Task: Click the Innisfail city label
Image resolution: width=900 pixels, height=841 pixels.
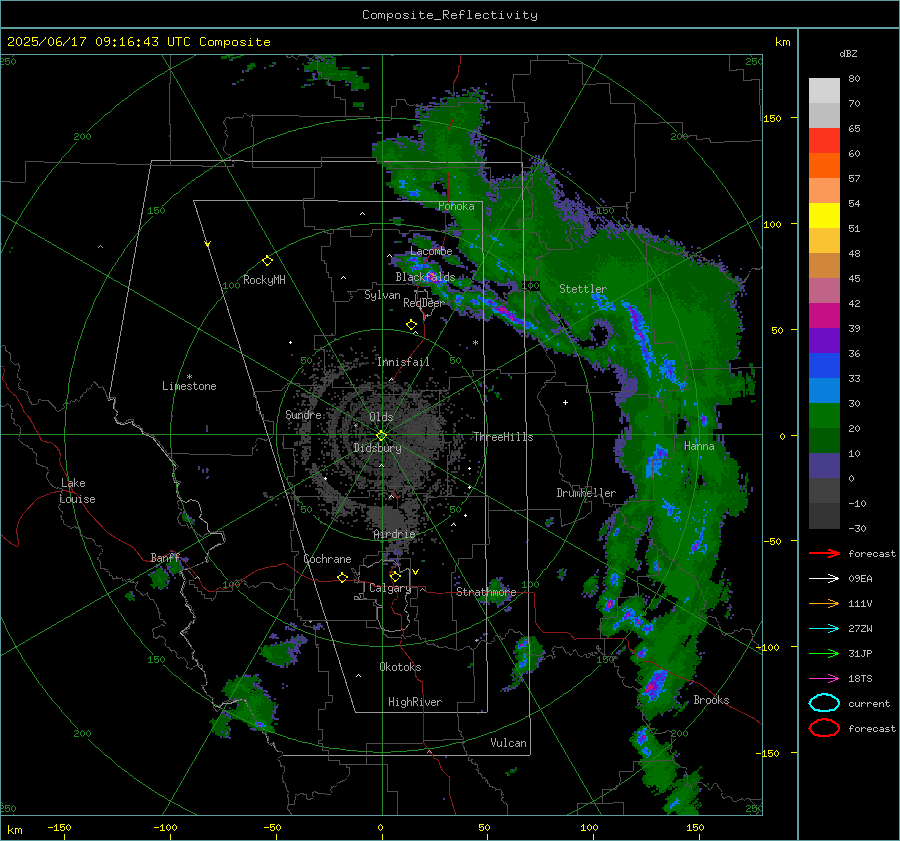Action: click(403, 362)
